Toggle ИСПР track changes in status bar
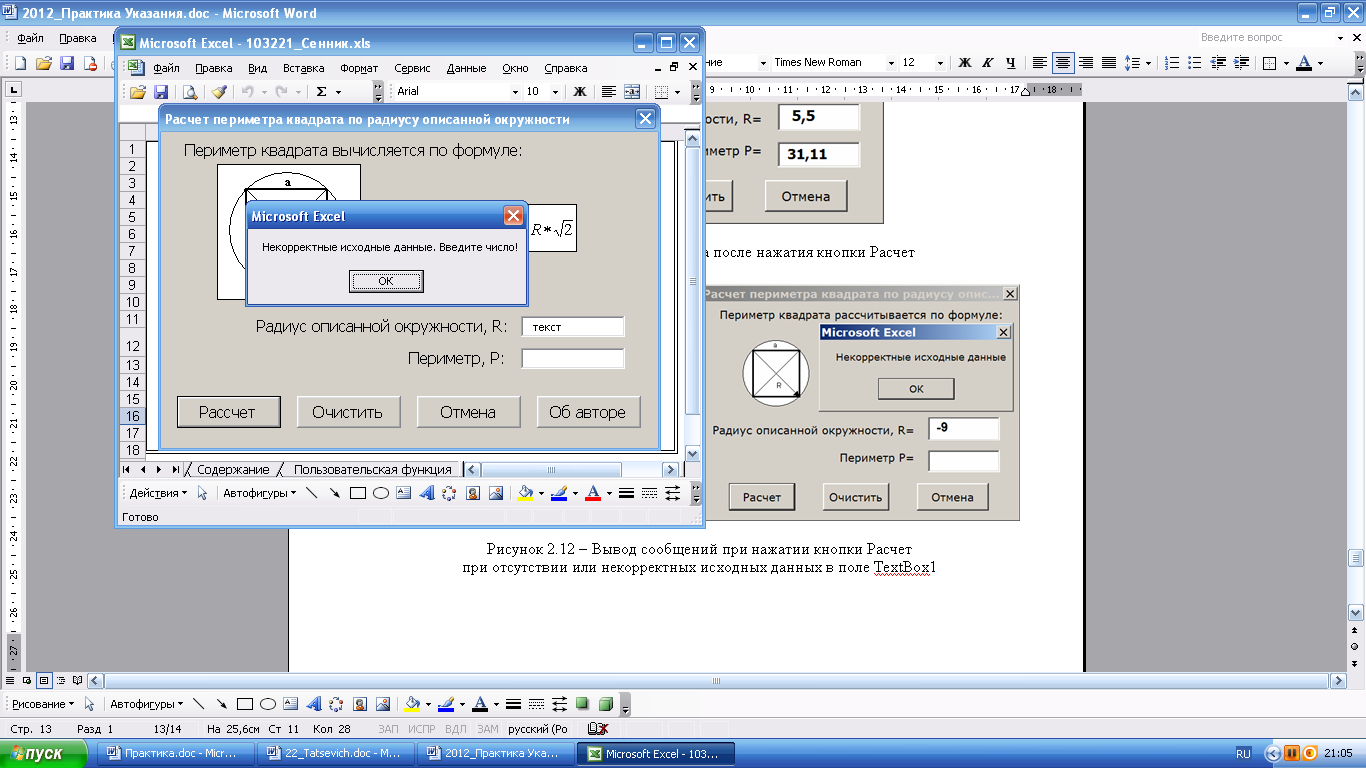1366x768 pixels. click(422, 729)
